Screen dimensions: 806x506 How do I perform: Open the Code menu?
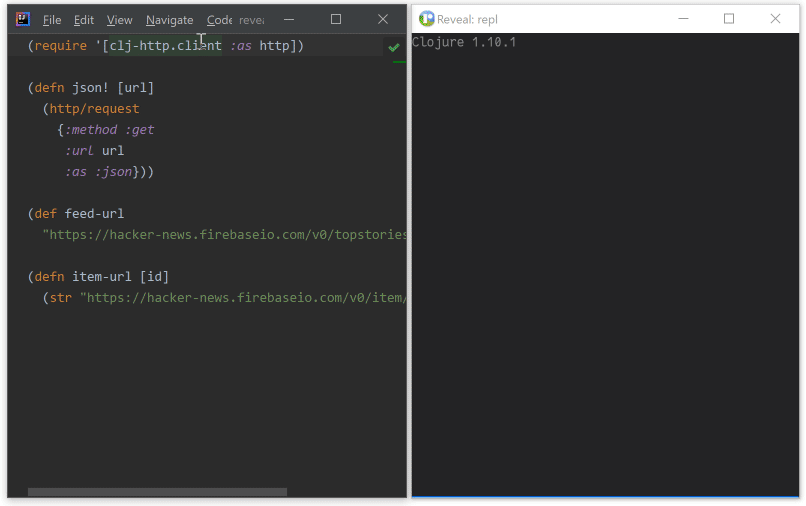[219, 20]
